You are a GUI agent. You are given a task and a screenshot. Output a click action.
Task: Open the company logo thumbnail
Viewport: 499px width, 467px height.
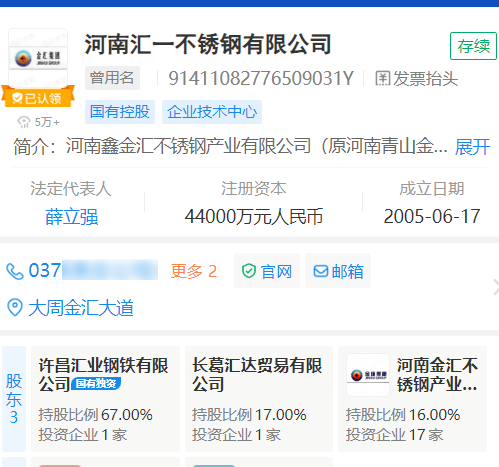[x=38, y=58]
